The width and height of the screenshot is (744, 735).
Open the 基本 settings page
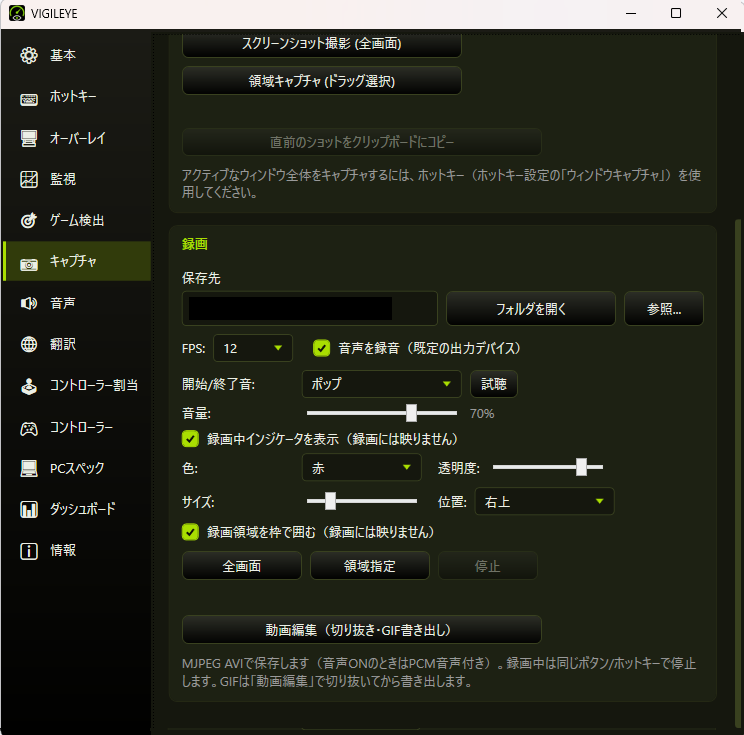(x=77, y=56)
